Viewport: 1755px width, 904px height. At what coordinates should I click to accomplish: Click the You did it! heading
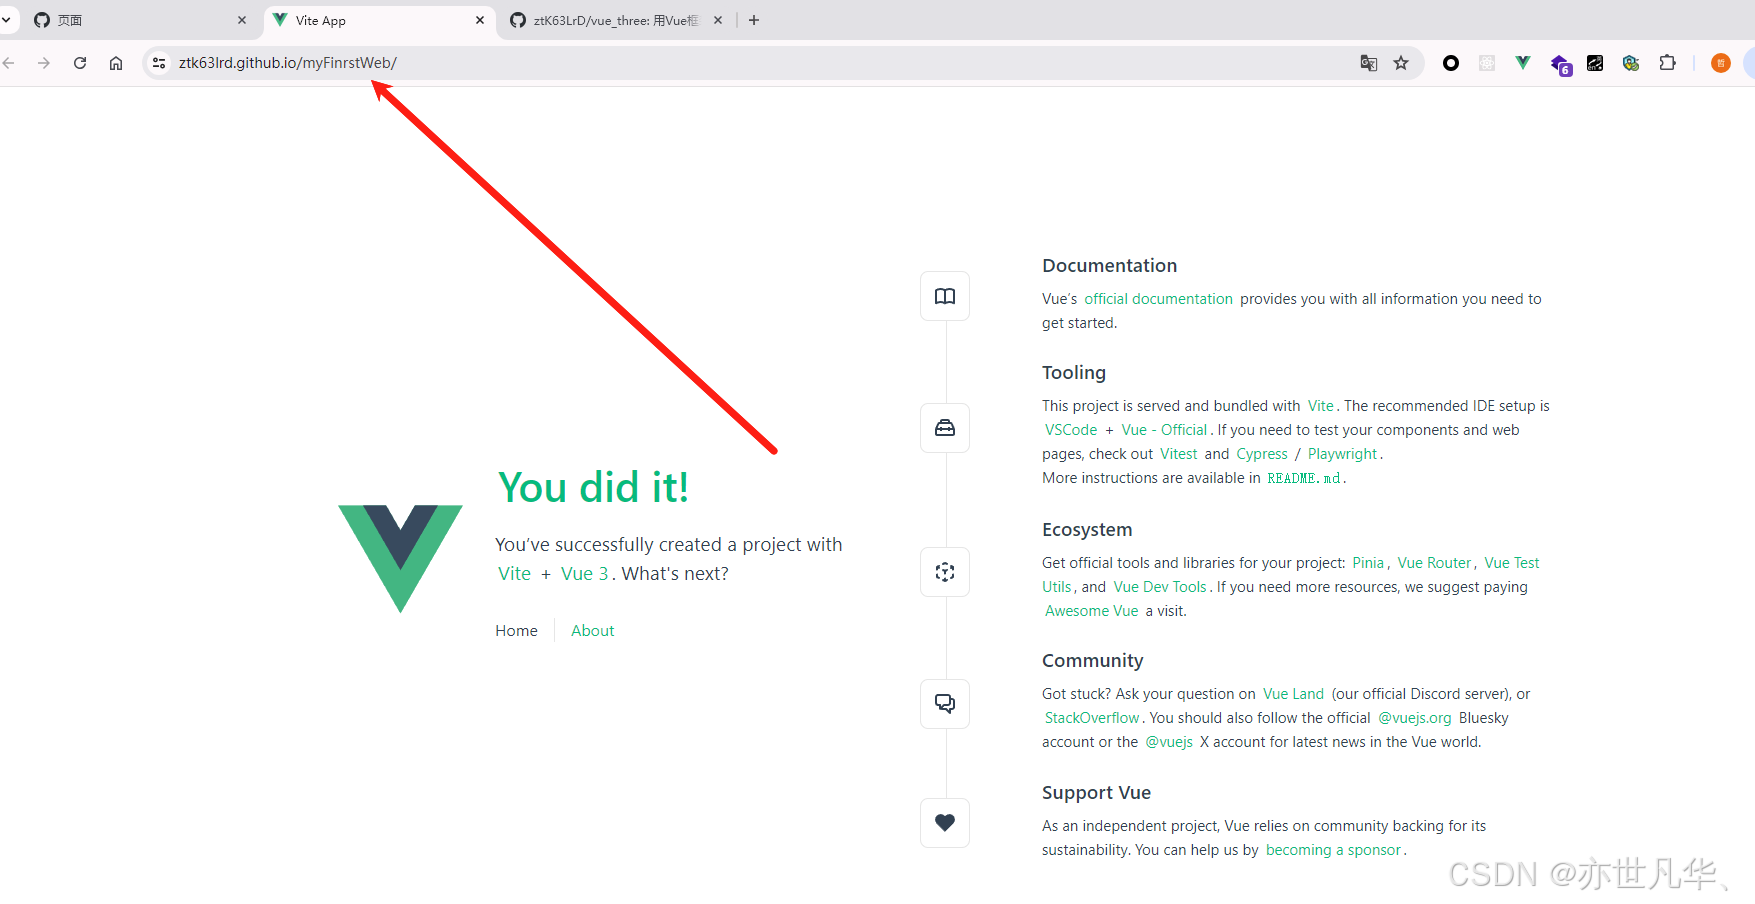click(594, 488)
